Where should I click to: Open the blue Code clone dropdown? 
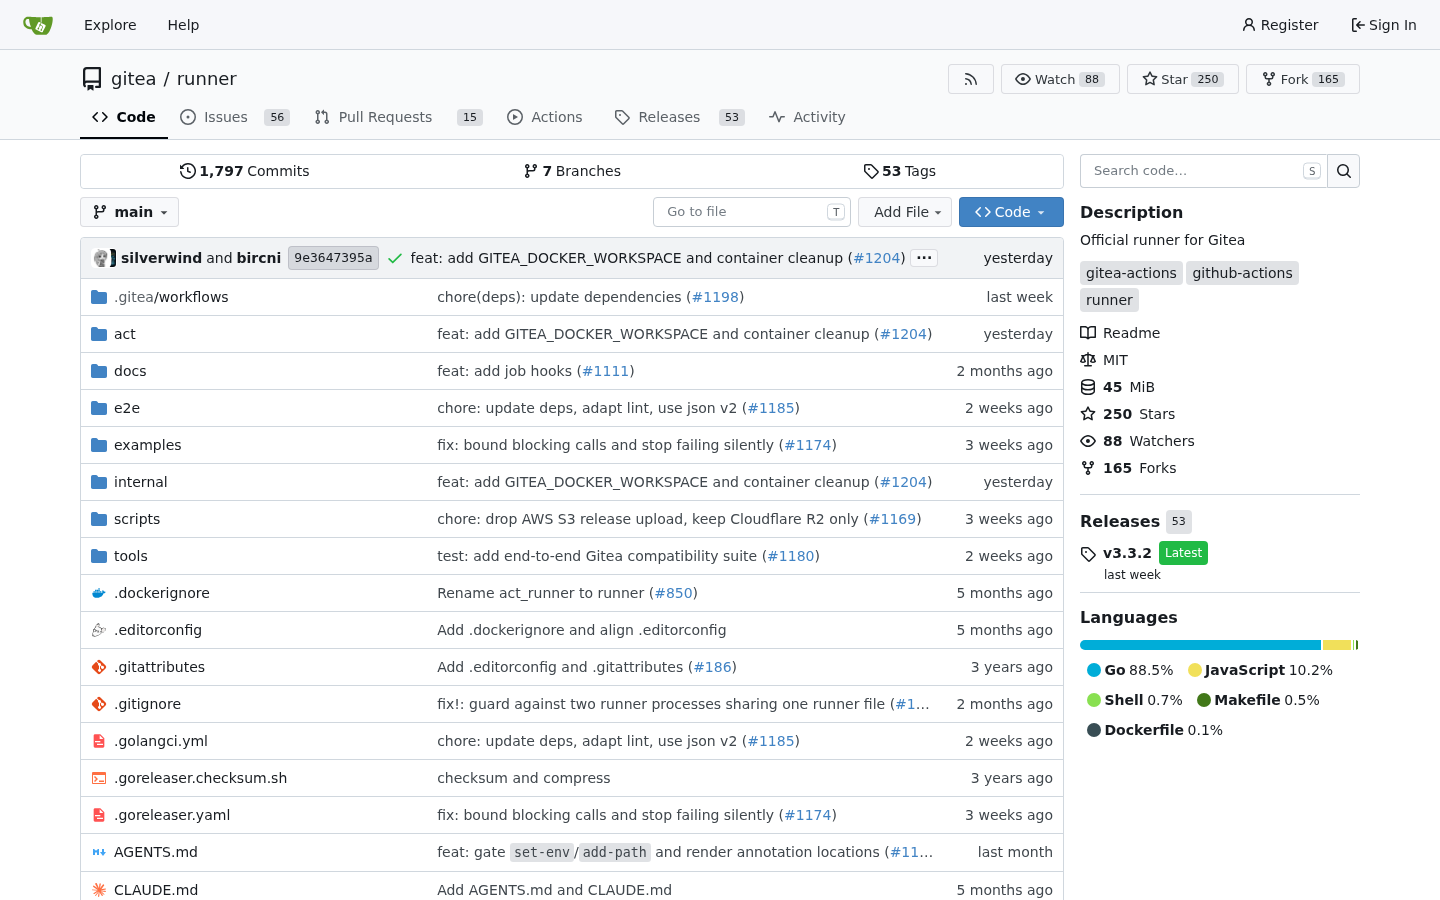pyautogui.click(x=1011, y=212)
